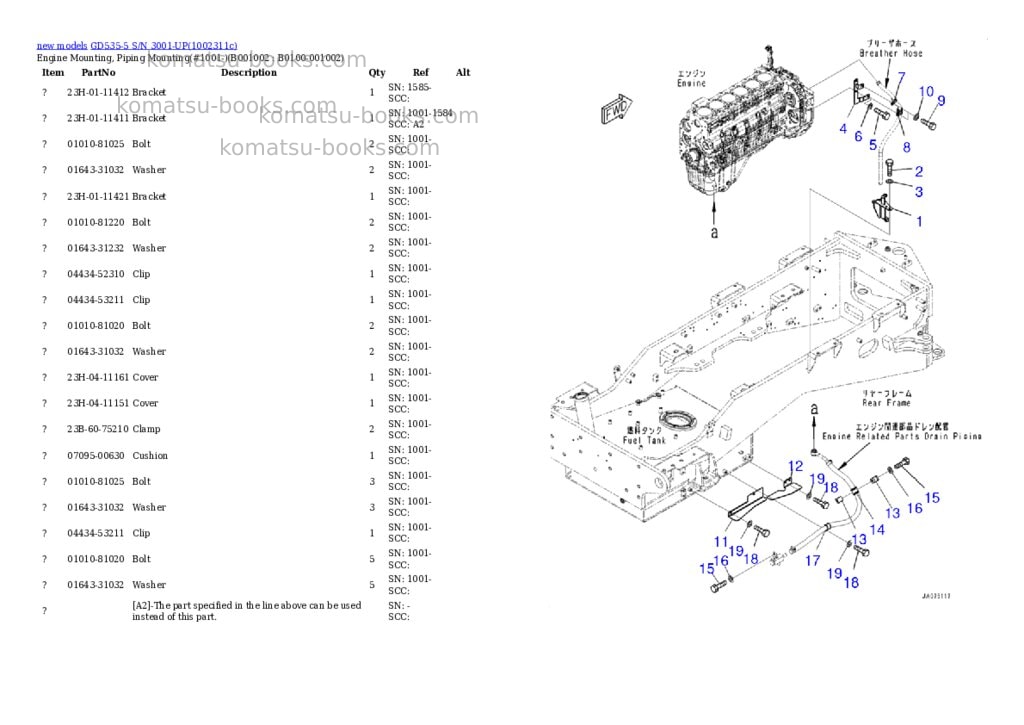Click callout number 4 in diagram
The image size is (1024, 725).
click(x=843, y=129)
